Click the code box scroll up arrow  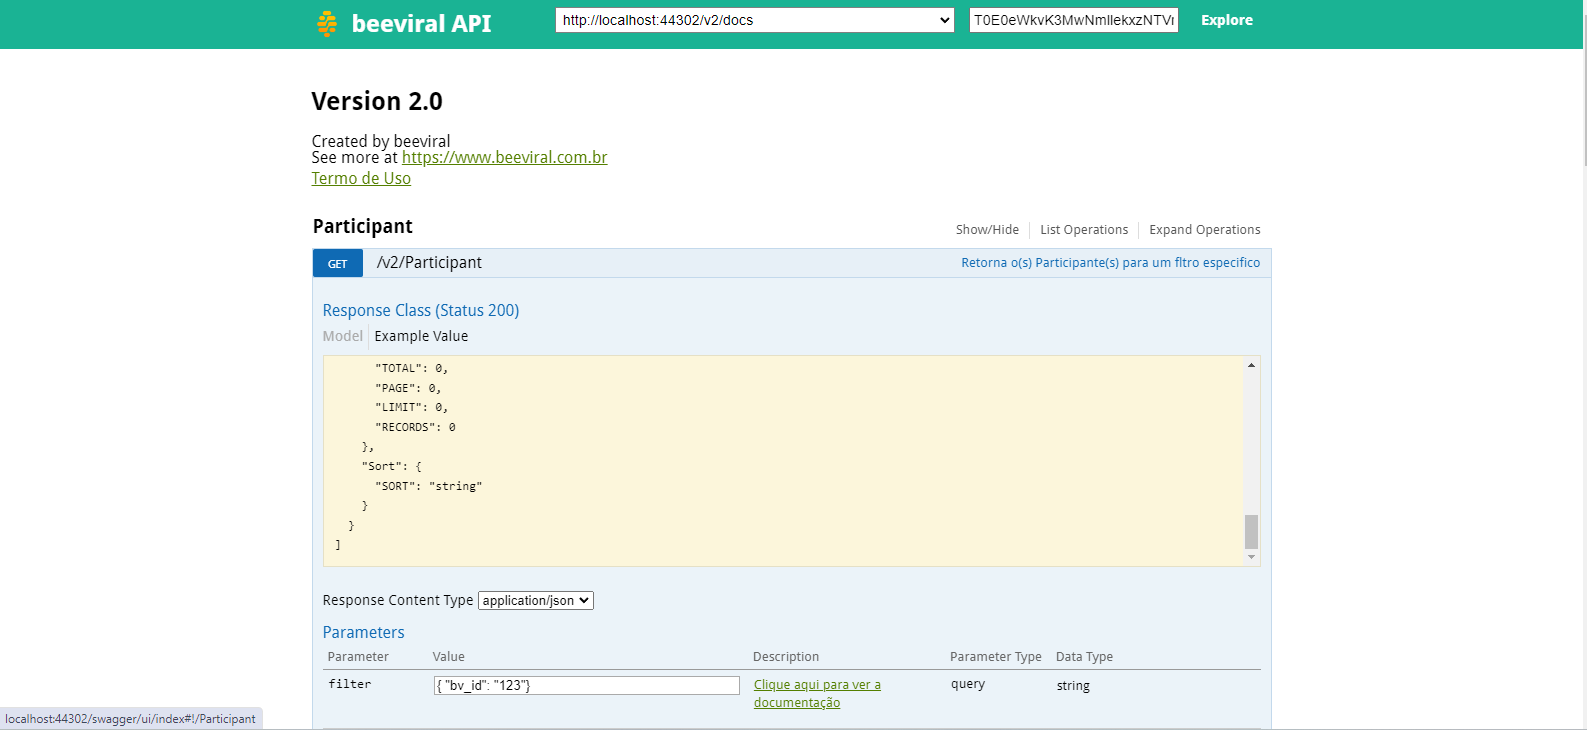click(1251, 365)
